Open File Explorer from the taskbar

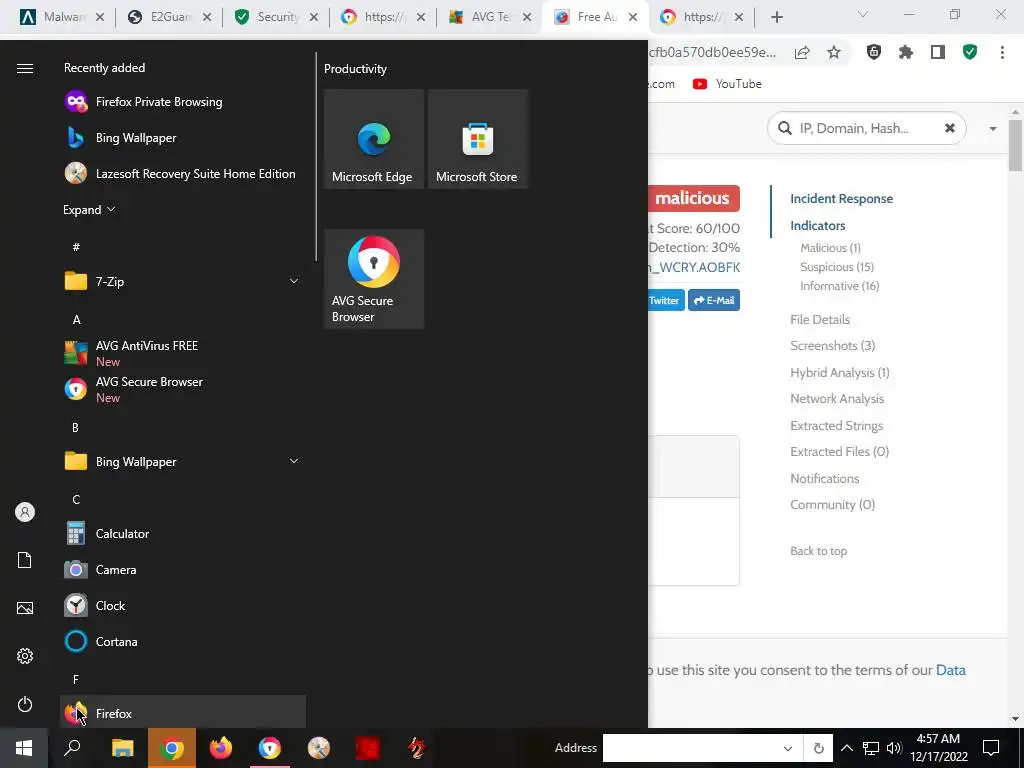(x=122, y=748)
